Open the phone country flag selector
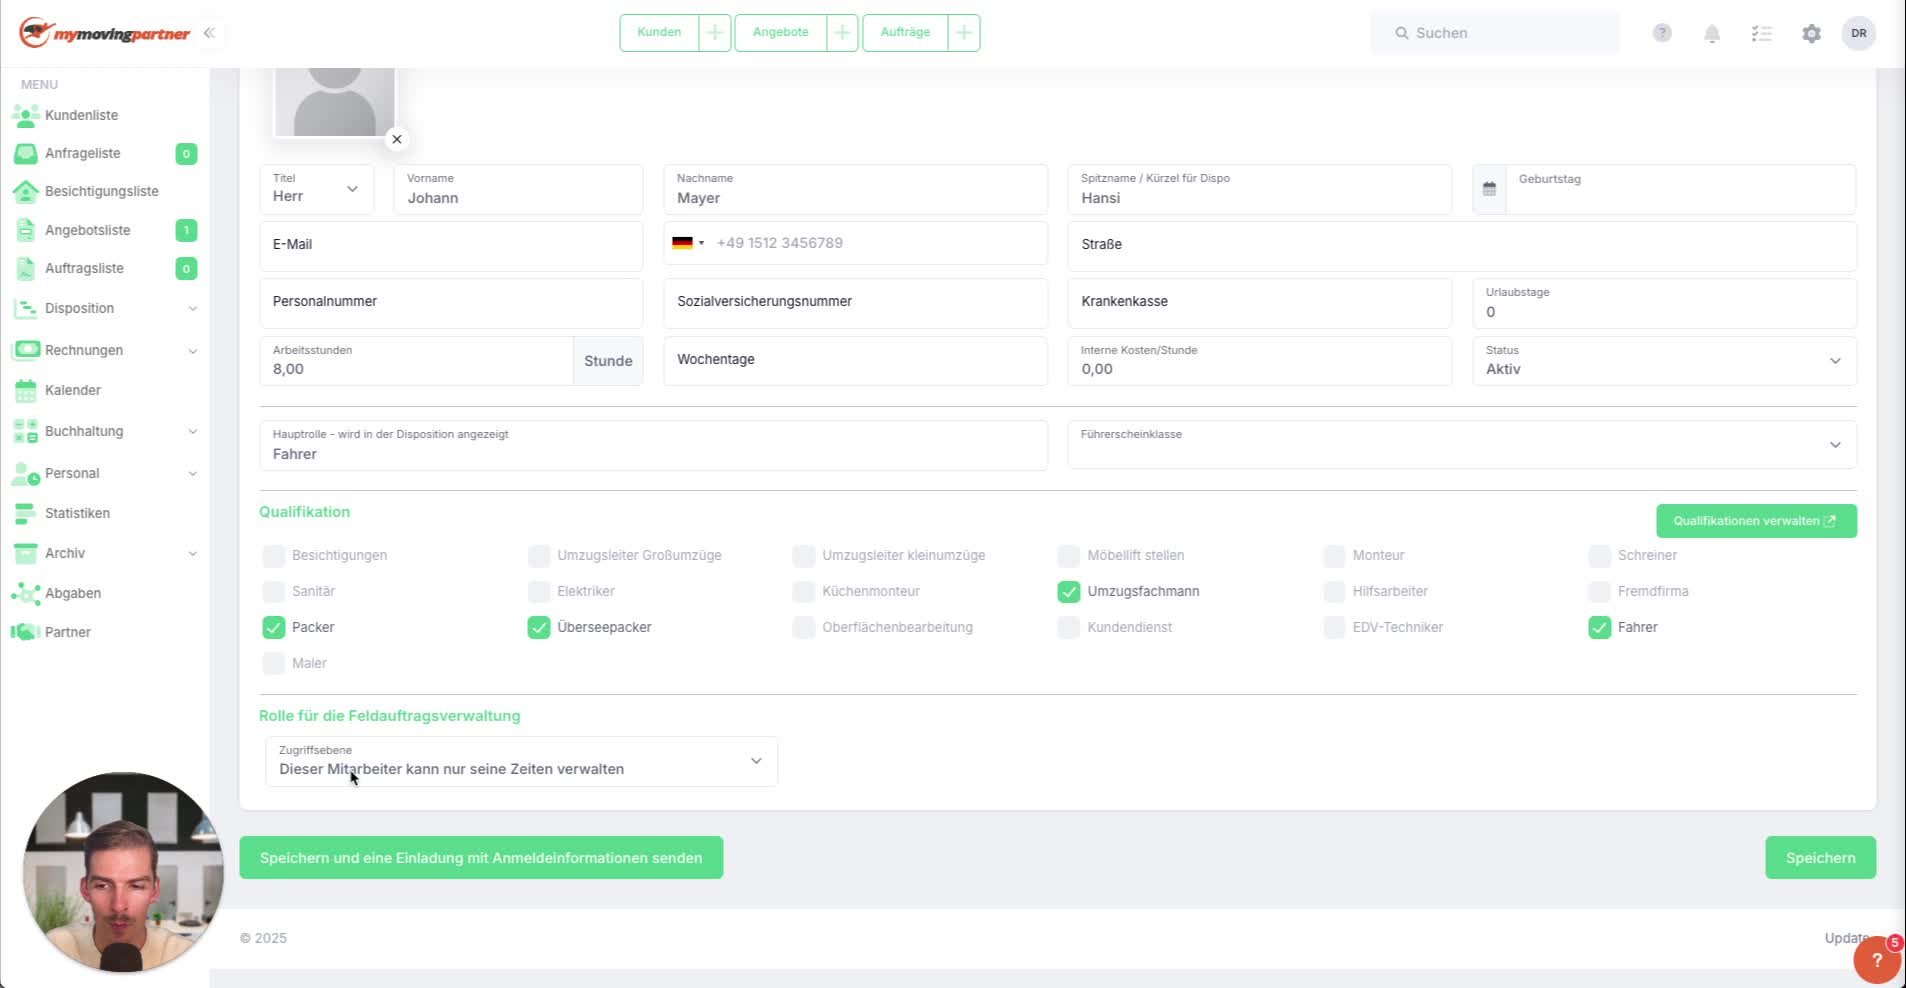Image resolution: width=1906 pixels, height=988 pixels. pos(688,243)
